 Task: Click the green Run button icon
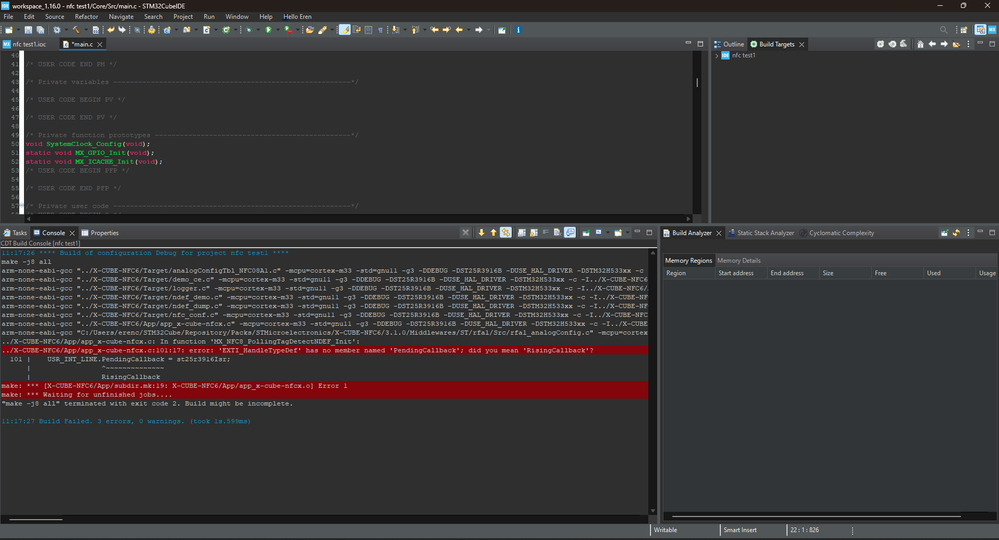(x=268, y=30)
